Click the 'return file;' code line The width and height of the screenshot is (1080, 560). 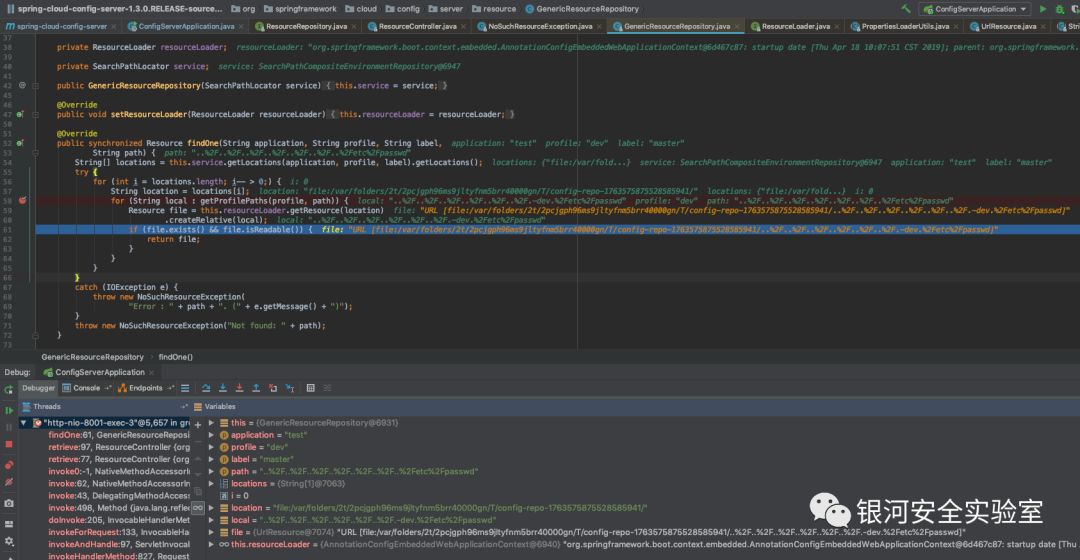pyautogui.click(x=174, y=239)
